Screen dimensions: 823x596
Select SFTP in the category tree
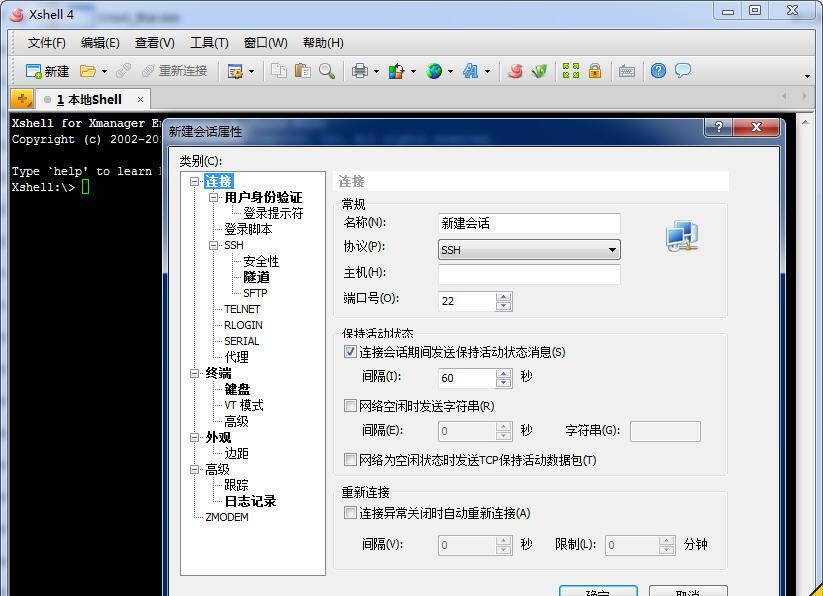(x=255, y=293)
